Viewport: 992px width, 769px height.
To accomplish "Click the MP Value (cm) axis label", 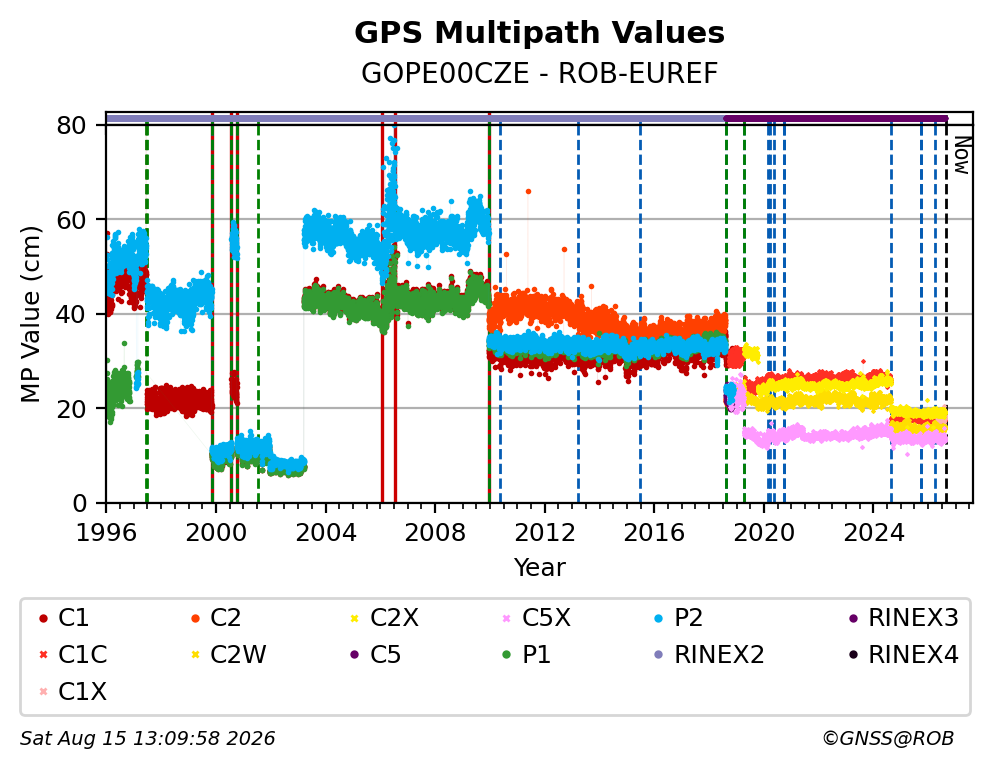I will [30, 314].
